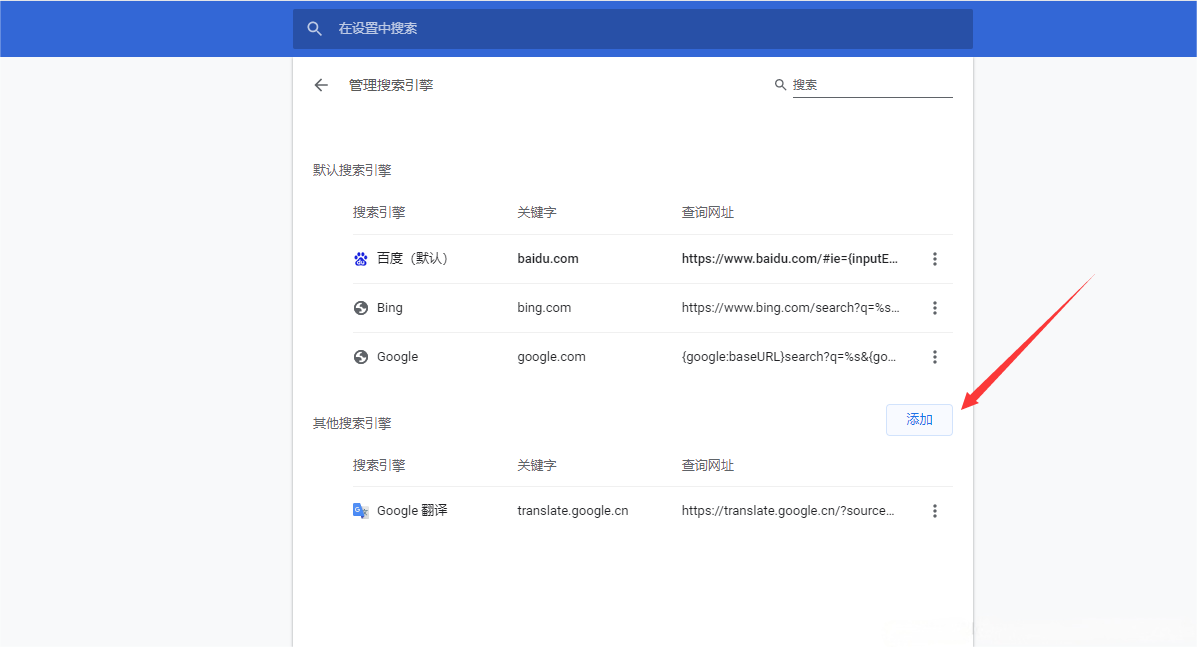Click 查询网址 column header in default list

708,212
